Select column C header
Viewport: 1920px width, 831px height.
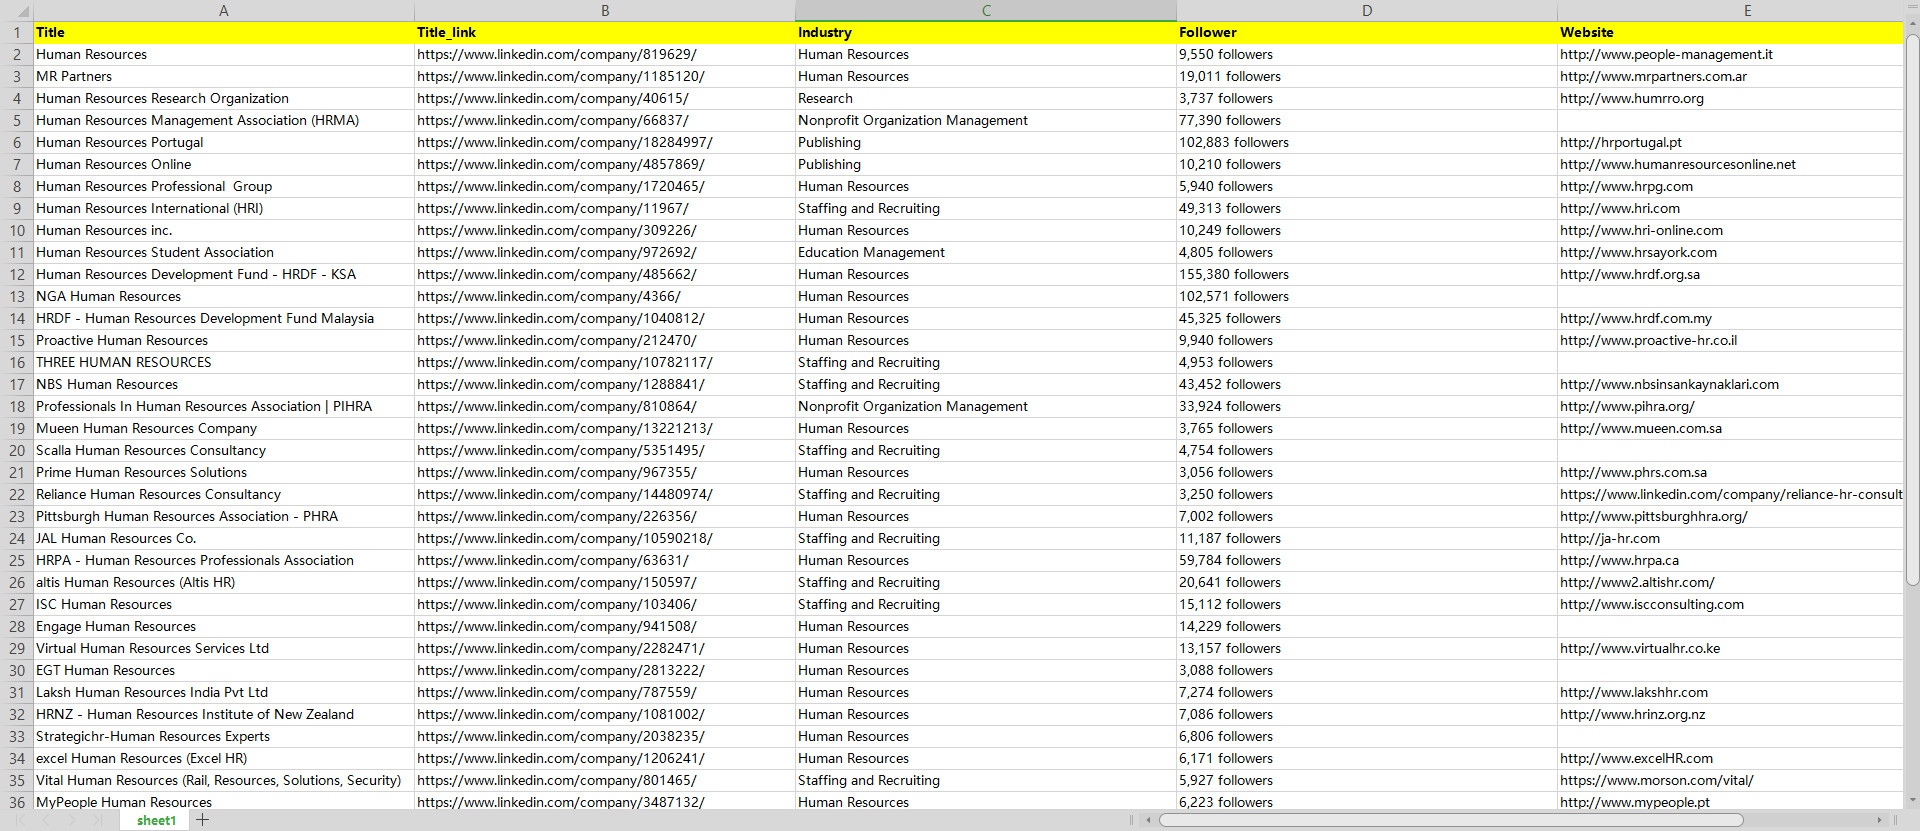tap(985, 10)
